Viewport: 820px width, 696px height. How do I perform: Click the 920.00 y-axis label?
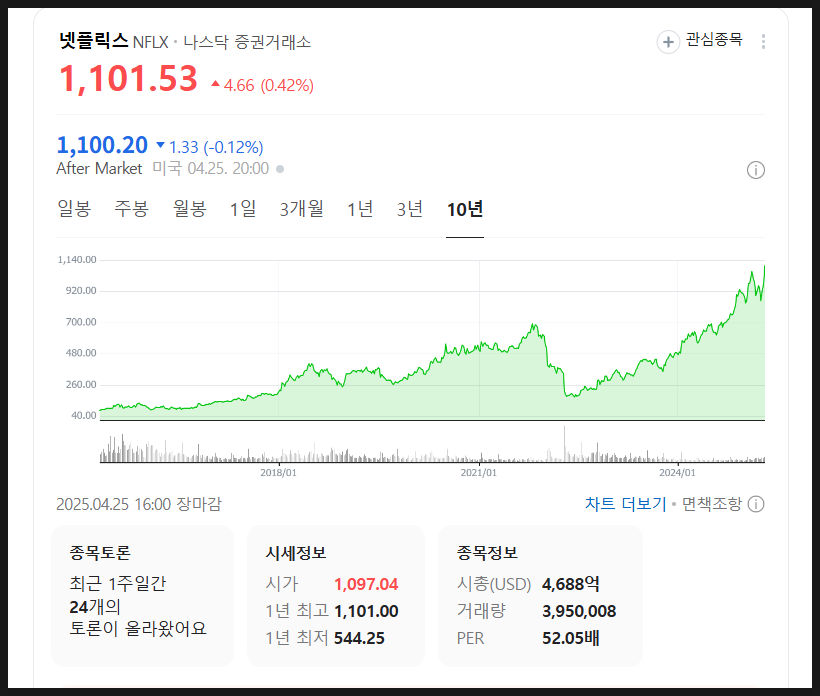(x=81, y=291)
